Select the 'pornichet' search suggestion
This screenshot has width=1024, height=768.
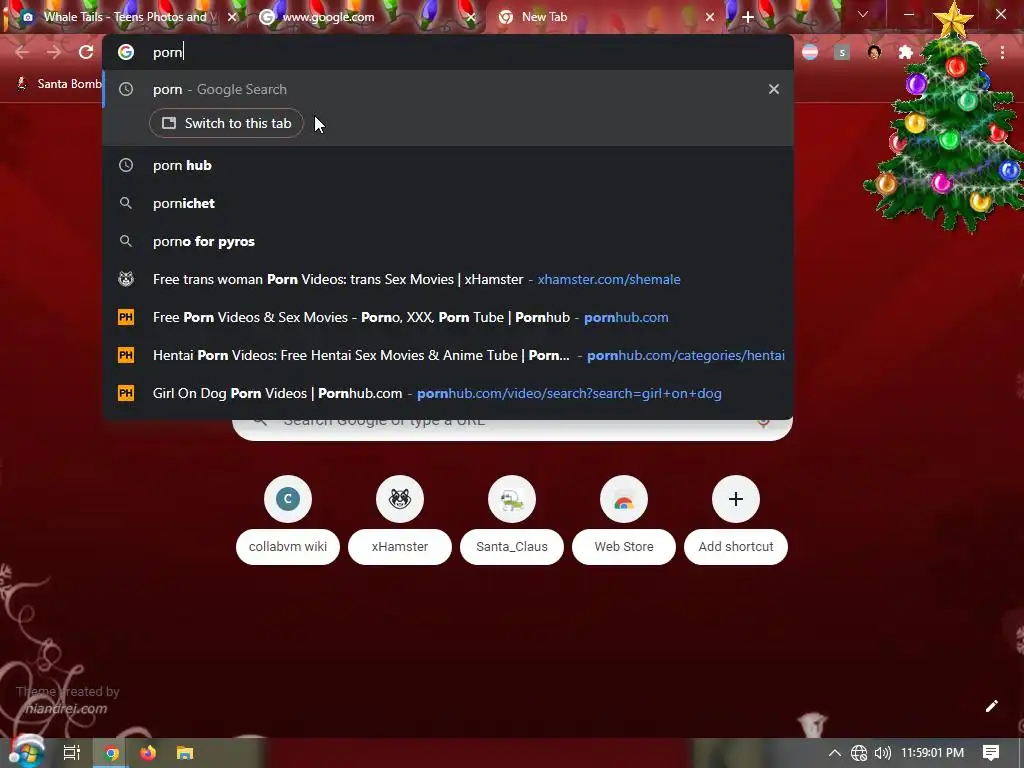pos(448,203)
